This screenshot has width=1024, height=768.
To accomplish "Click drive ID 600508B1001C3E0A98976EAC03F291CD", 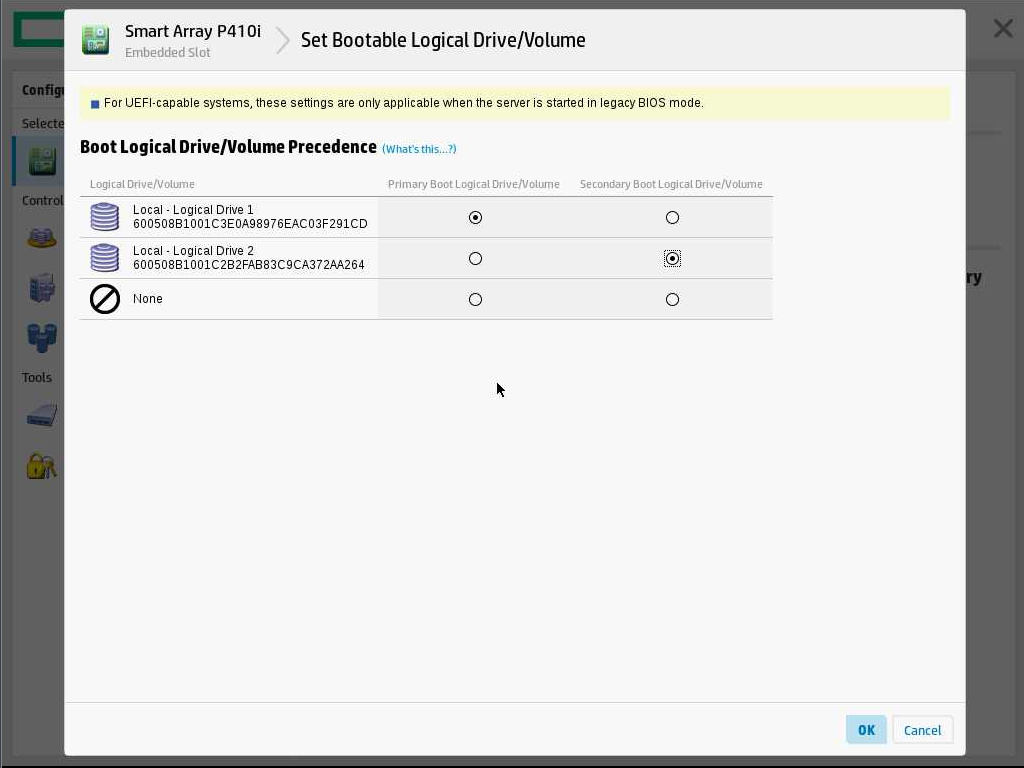I will point(250,224).
